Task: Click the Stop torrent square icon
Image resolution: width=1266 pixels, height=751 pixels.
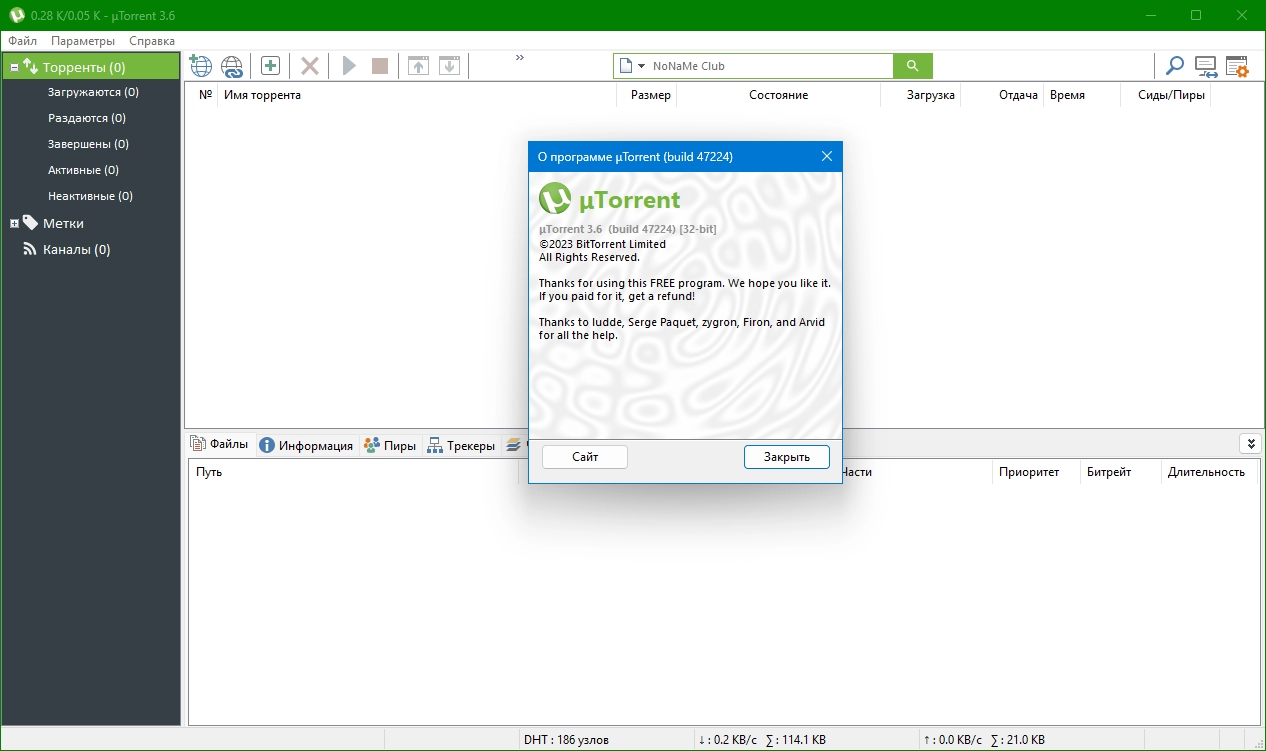Action: [380, 66]
